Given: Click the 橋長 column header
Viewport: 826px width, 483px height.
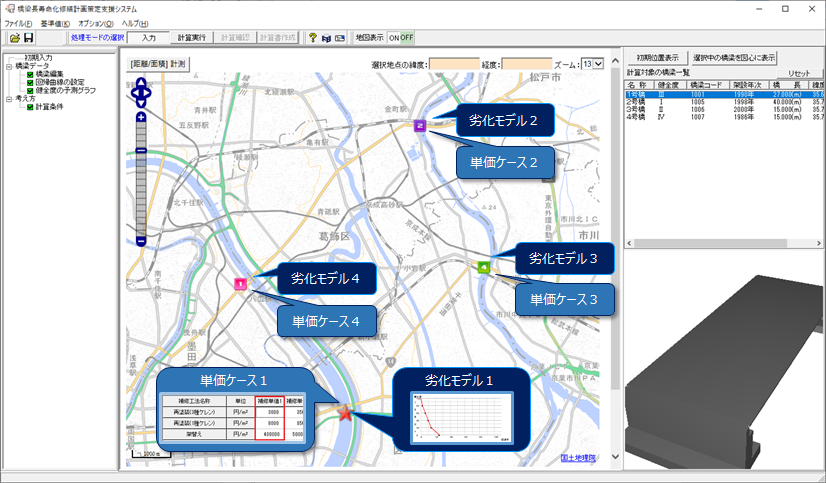Looking at the screenshot, I should tap(789, 85).
